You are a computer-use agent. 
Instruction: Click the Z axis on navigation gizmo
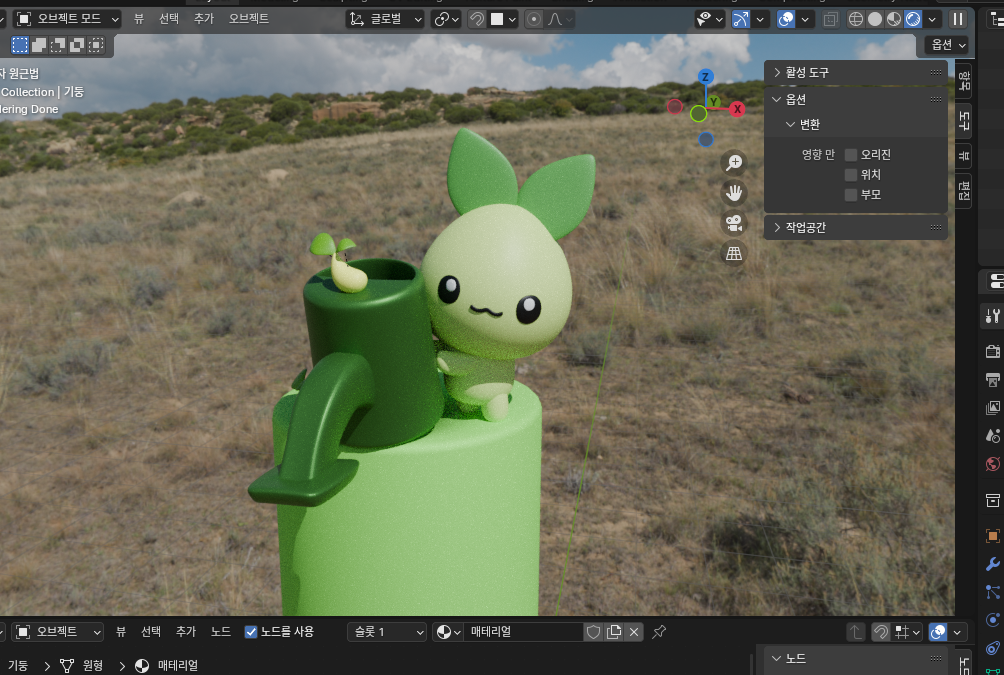[706, 77]
